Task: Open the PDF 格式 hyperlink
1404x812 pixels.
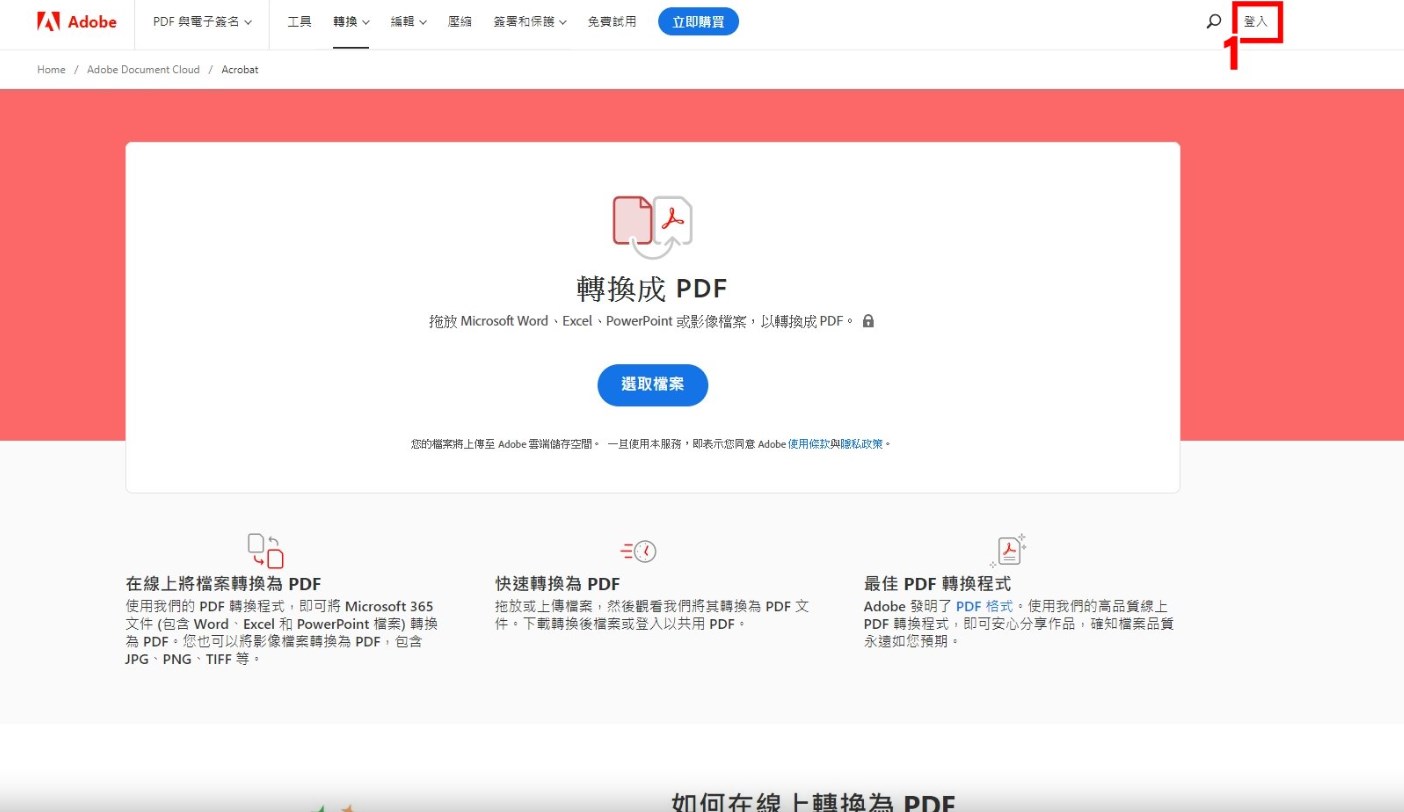Action: [x=984, y=606]
